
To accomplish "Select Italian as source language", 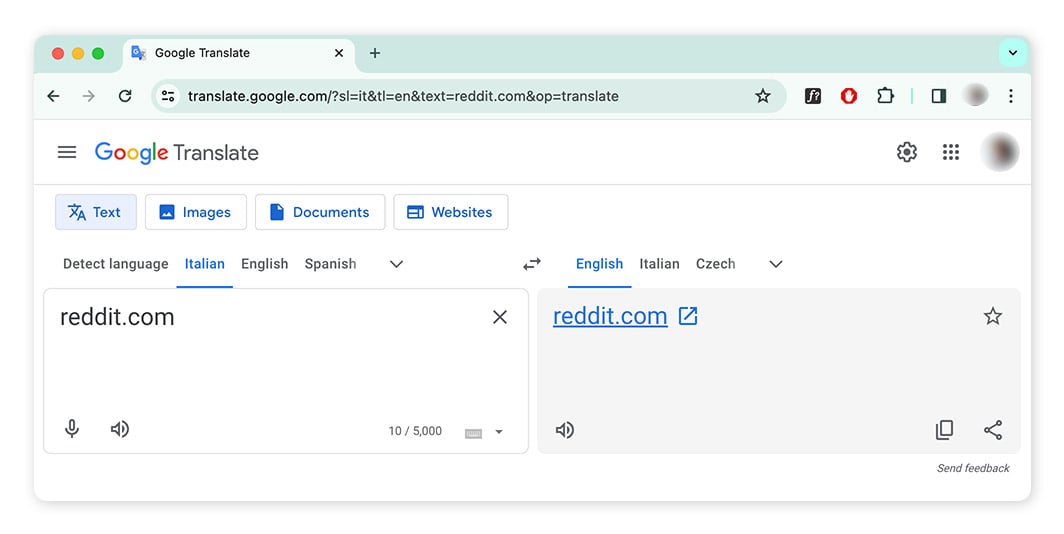I will [204, 264].
